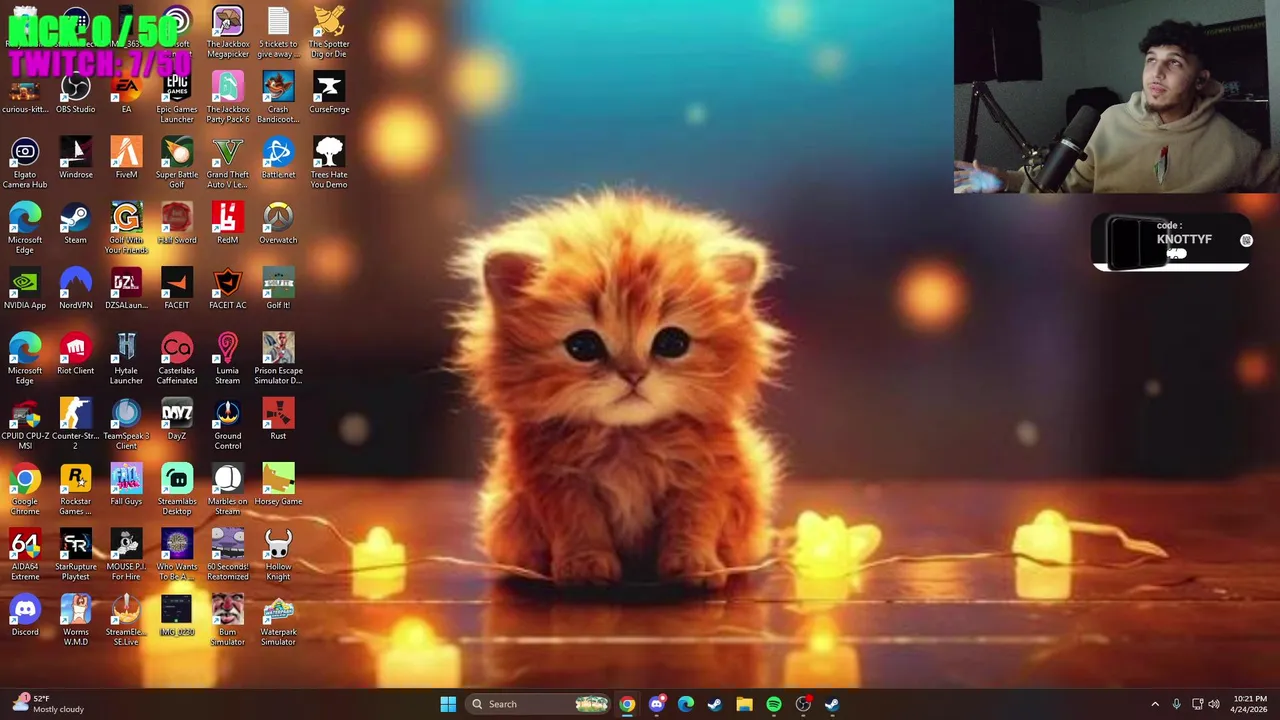Open Waterpark Simulator shortcut

278,620
